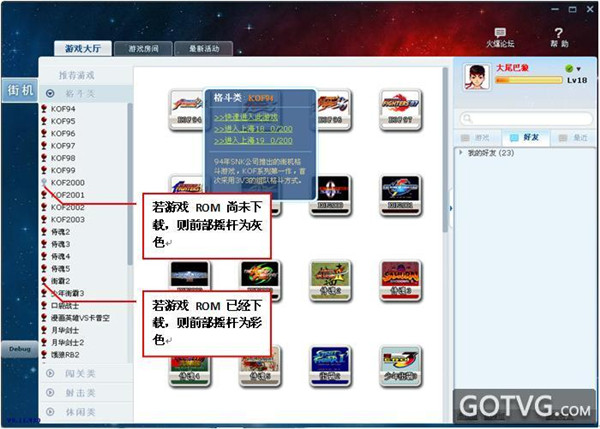The image size is (600, 429).
Task: Select 饿狼RB2 in the game list
Action: [x=65, y=354]
